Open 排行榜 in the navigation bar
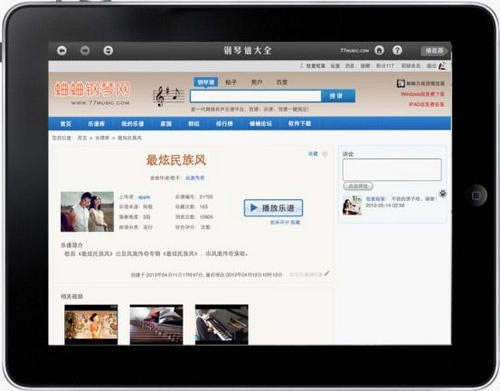This screenshot has width=500, height=391. point(224,124)
